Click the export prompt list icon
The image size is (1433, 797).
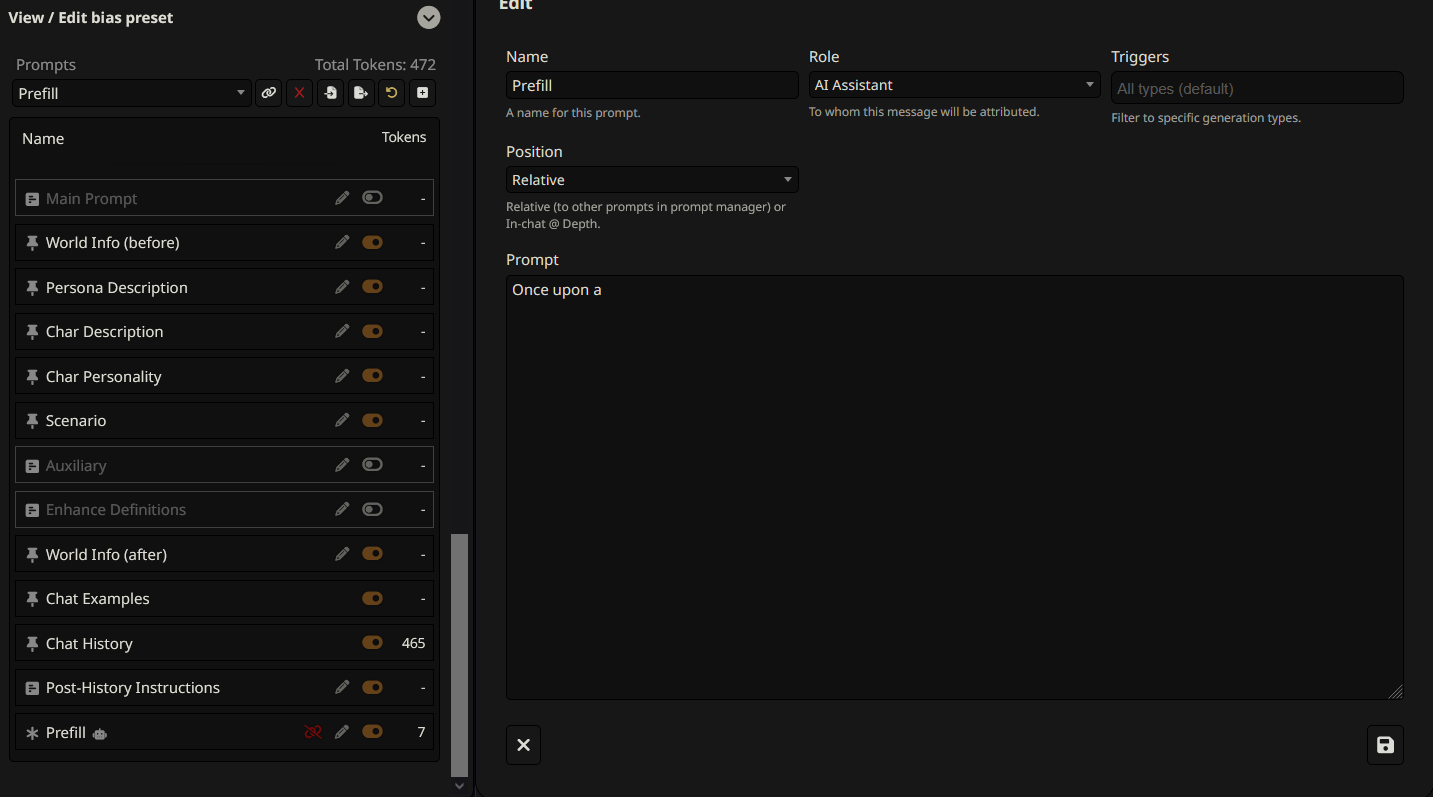(x=361, y=93)
